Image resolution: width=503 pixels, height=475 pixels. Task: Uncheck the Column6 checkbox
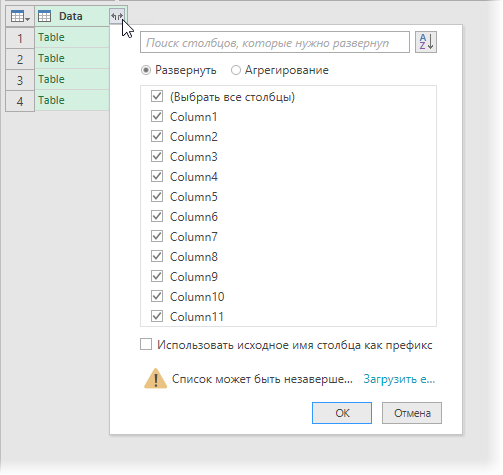coord(157,216)
